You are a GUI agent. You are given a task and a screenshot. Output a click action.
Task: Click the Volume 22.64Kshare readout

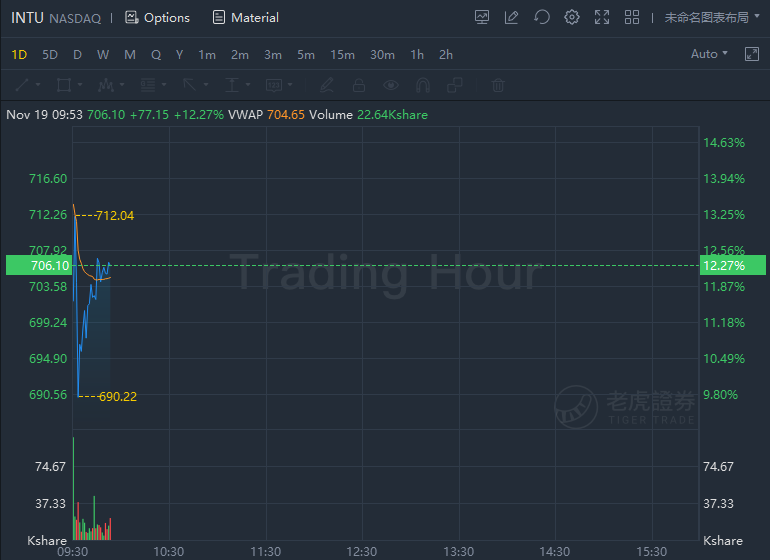click(368, 114)
